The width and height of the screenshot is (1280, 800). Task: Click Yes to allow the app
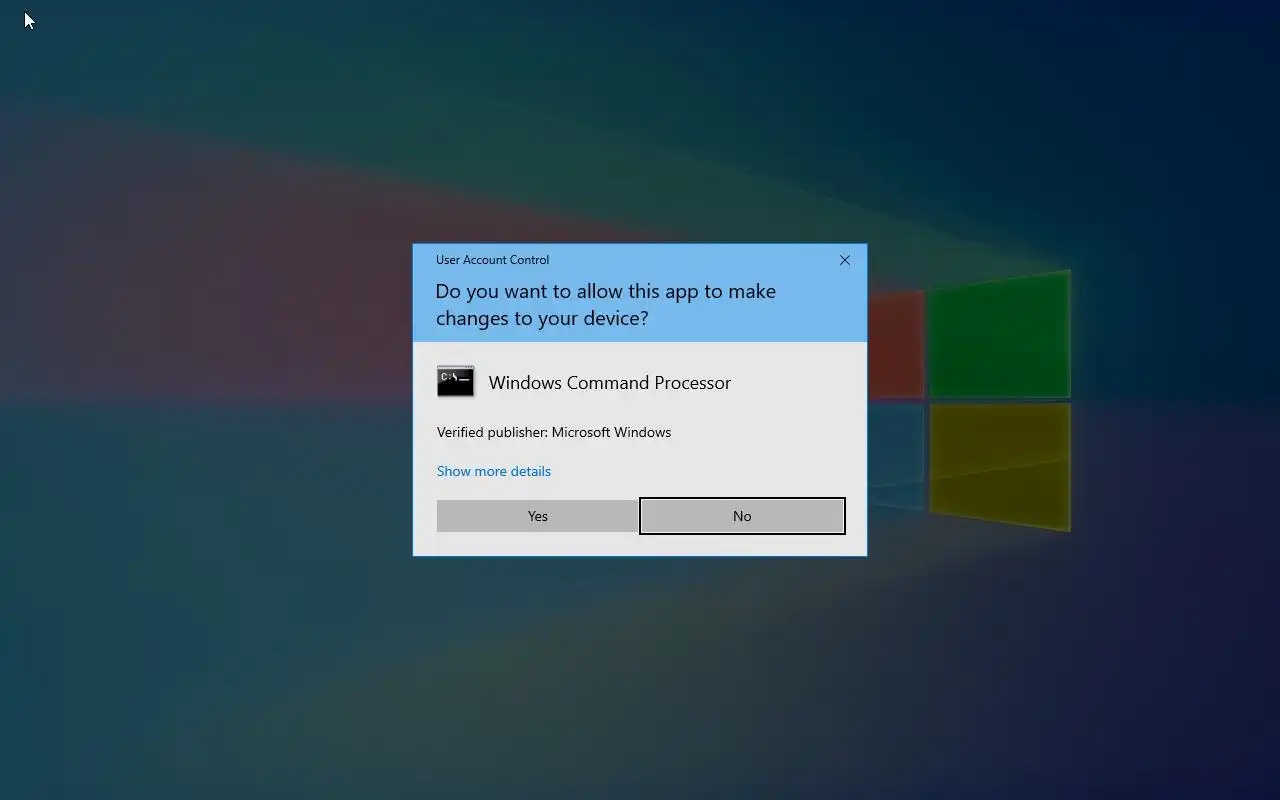click(537, 516)
